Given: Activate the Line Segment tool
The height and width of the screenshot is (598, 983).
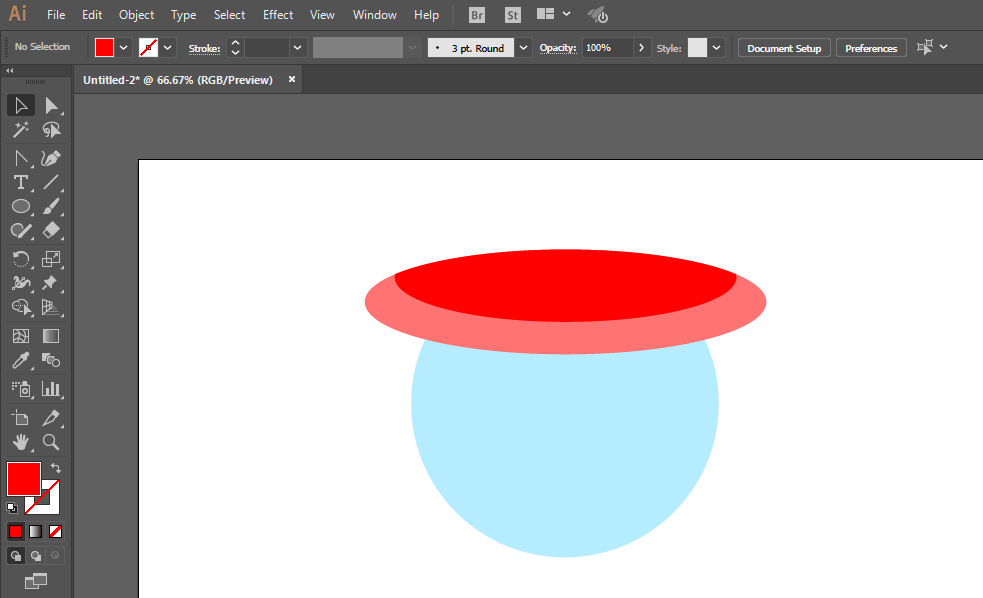Looking at the screenshot, I should (51, 182).
